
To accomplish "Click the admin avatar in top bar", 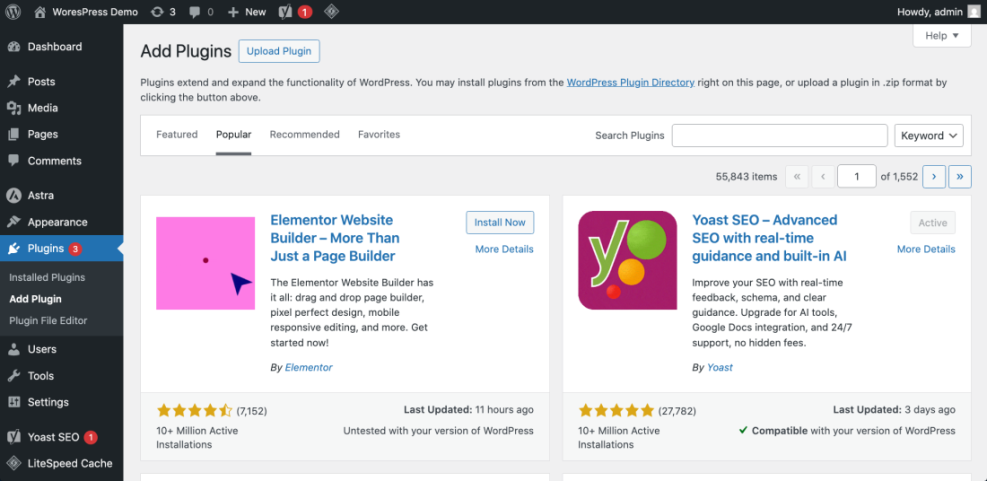I will point(973,11).
